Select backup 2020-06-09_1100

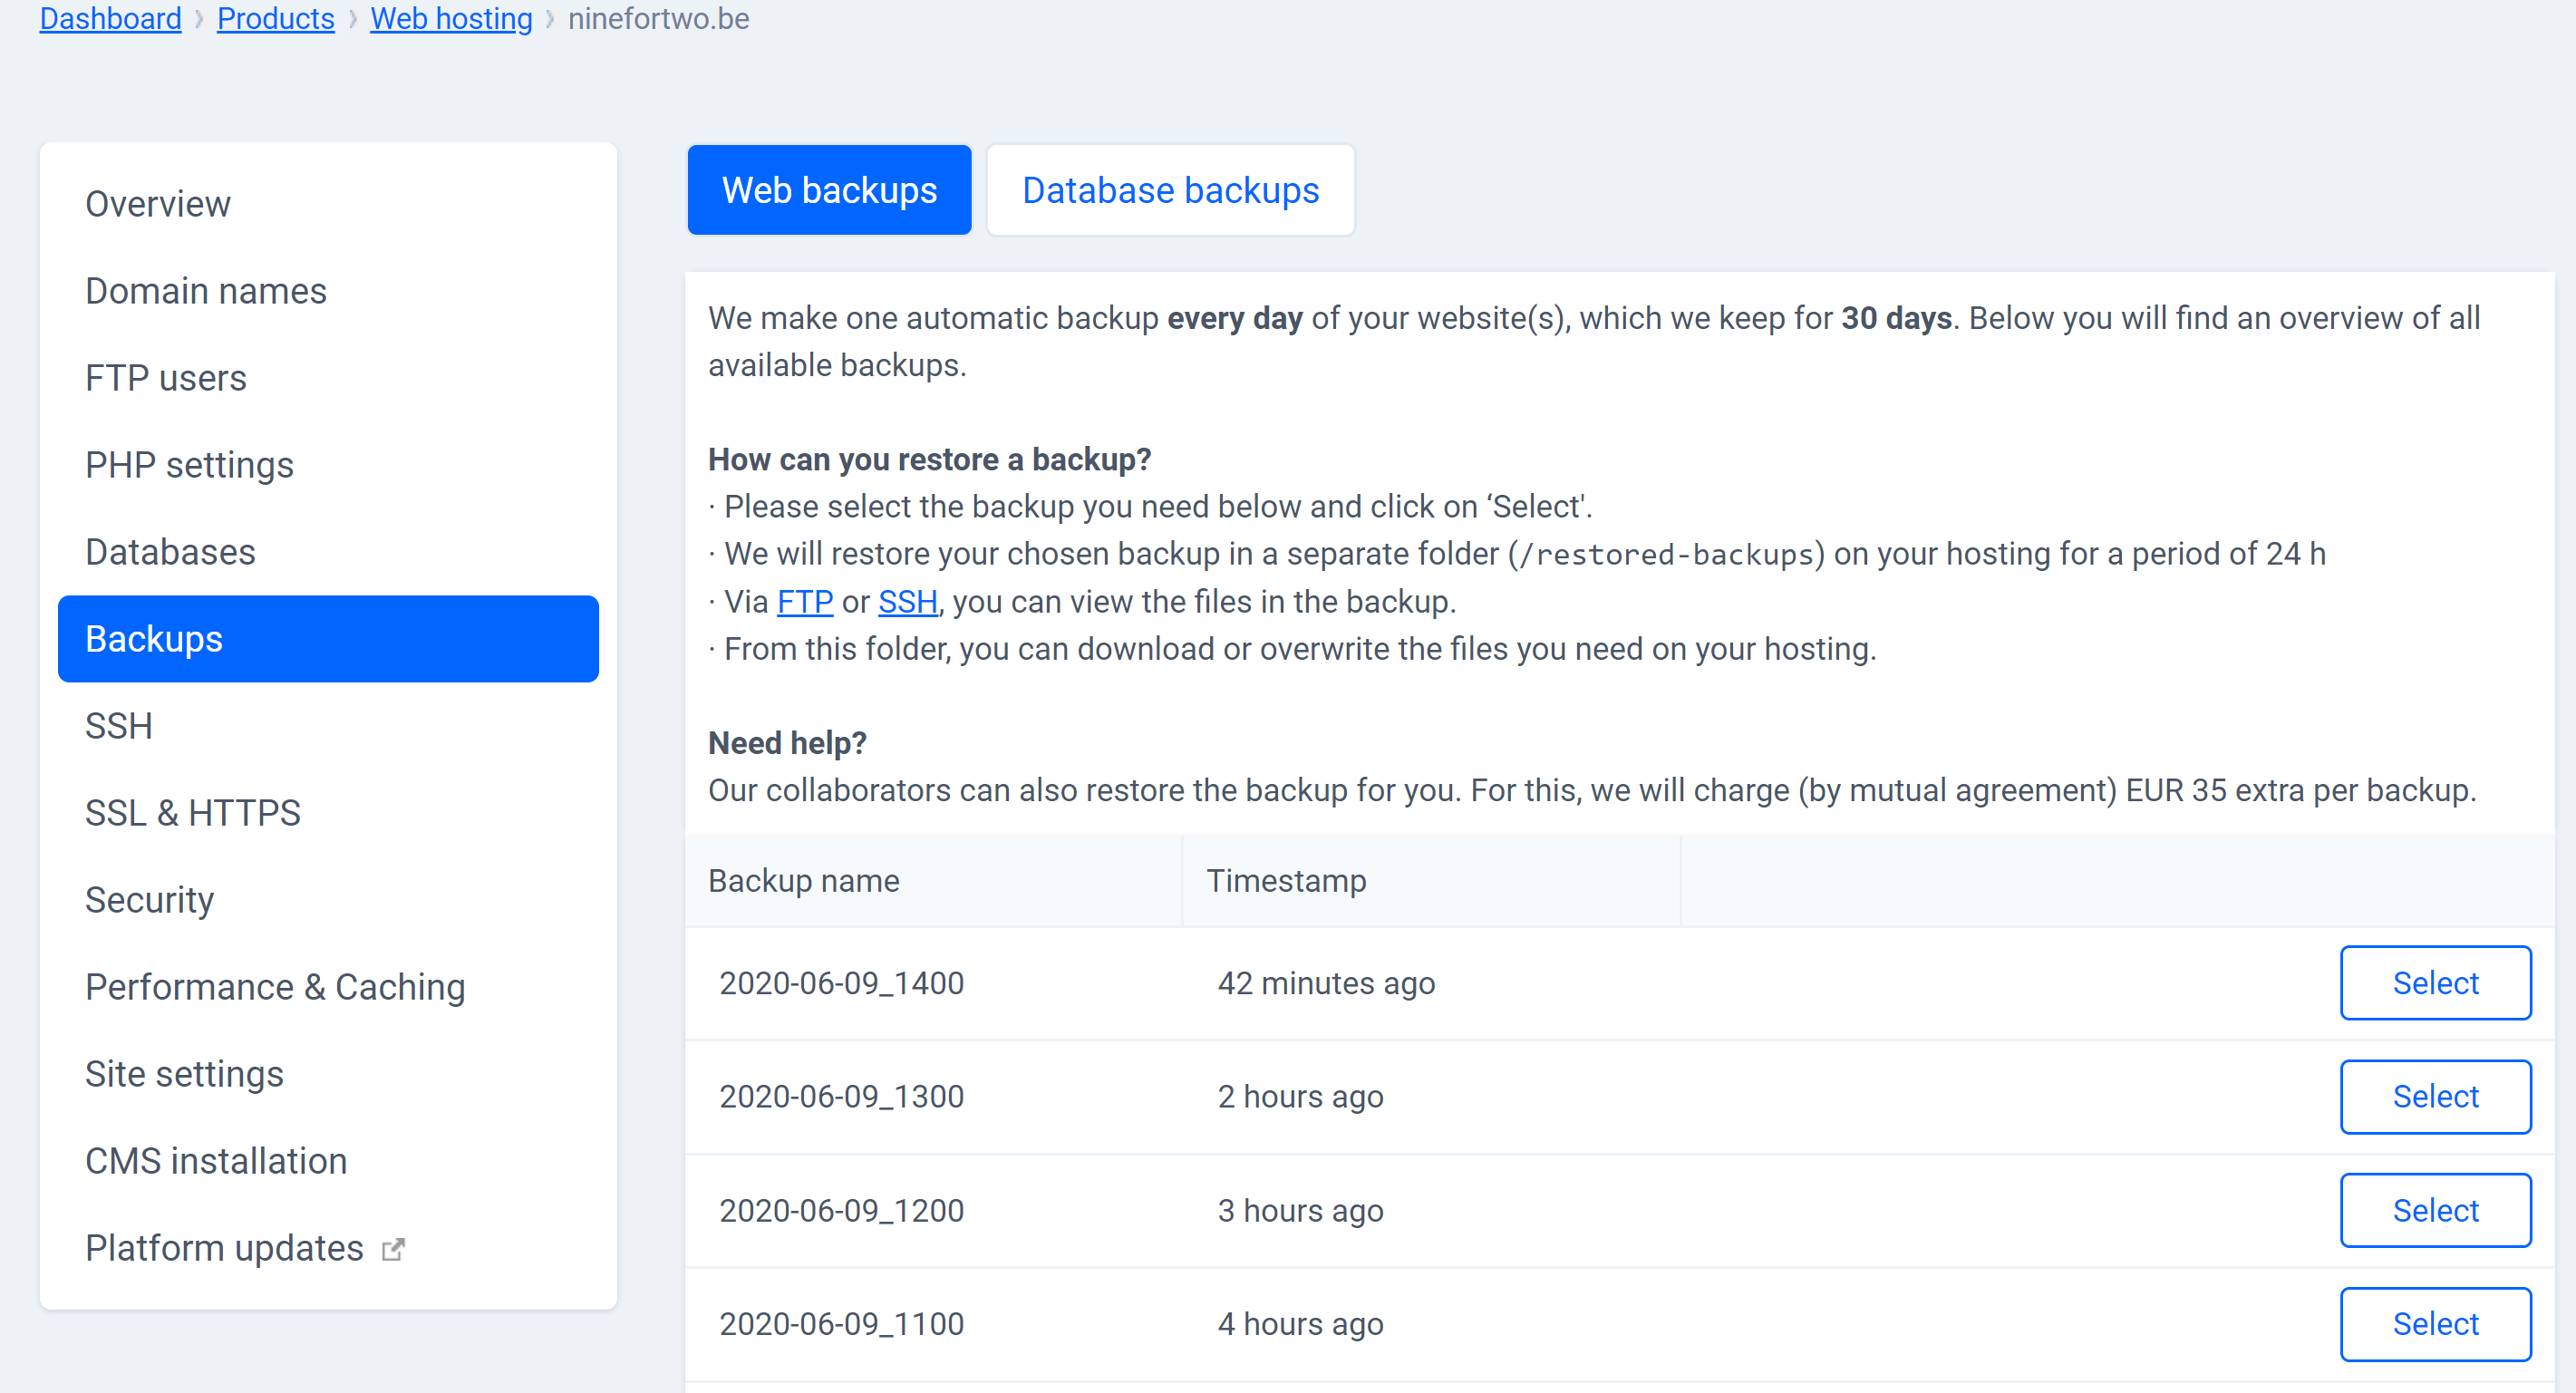(x=2434, y=1321)
